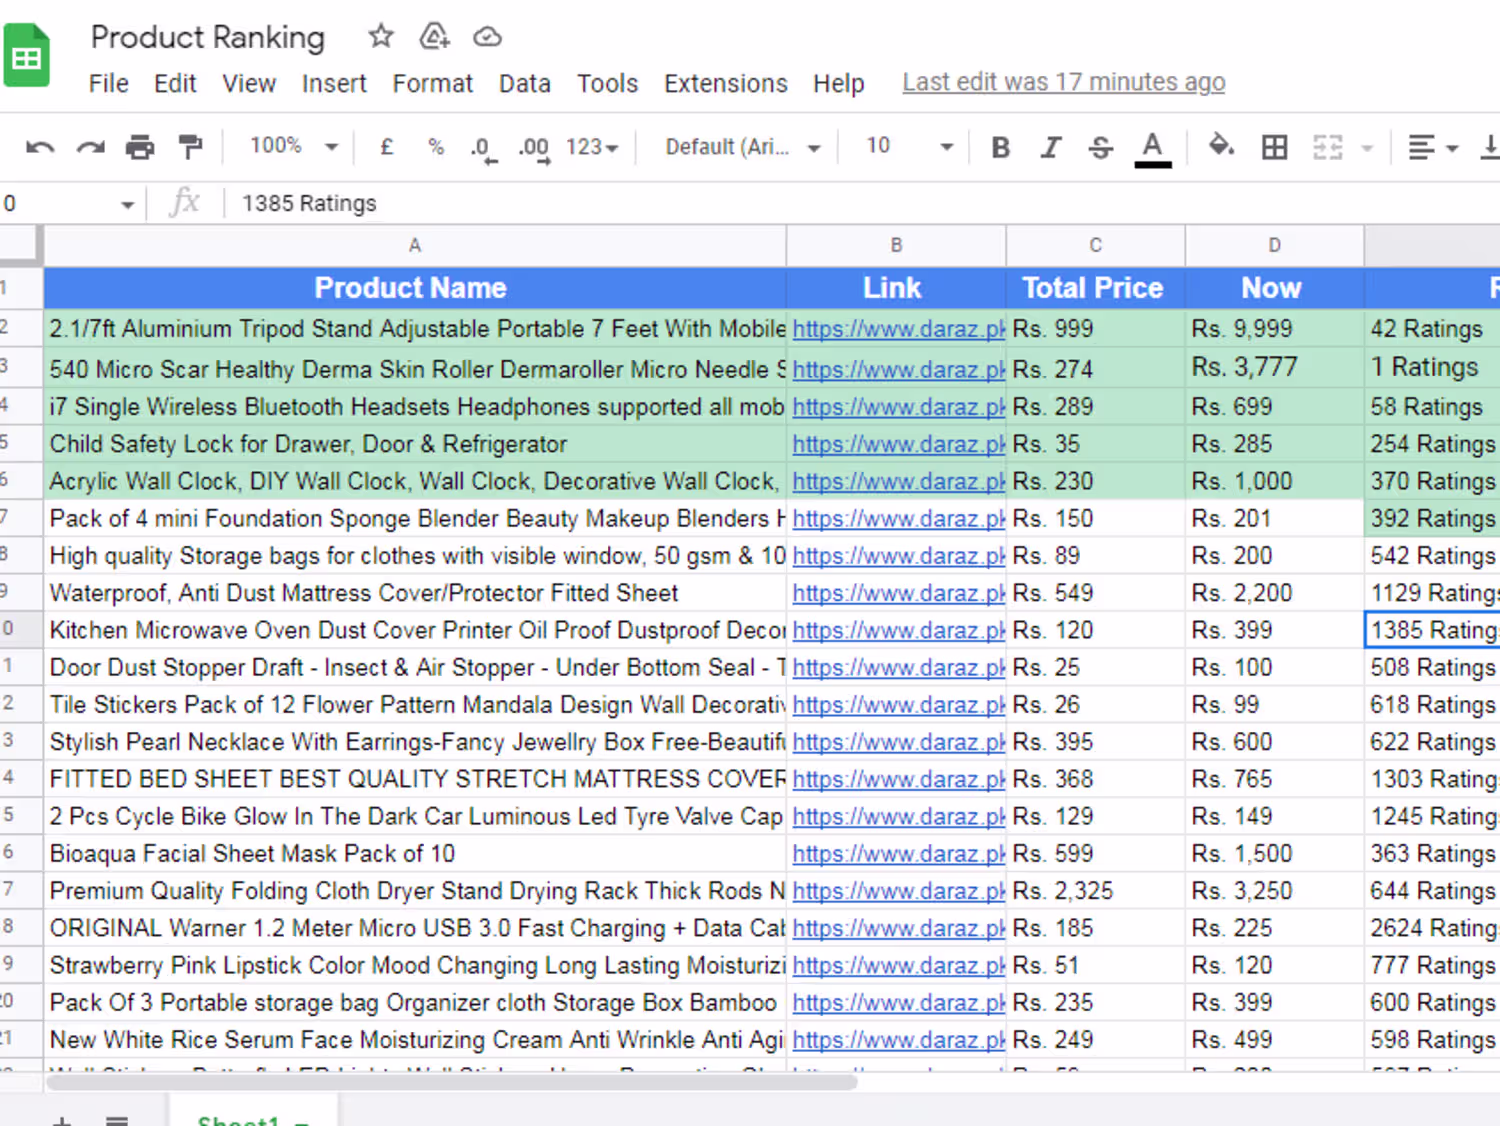The height and width of the screenshot is (1126, 1500).
Task: Click the cloud document status icon
Action: pos(487,37)
